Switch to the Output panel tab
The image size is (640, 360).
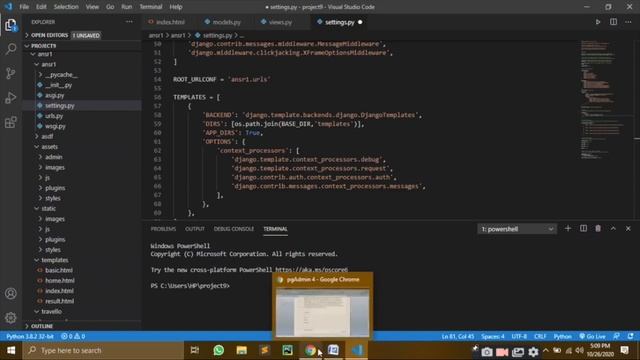pos(195,229)
